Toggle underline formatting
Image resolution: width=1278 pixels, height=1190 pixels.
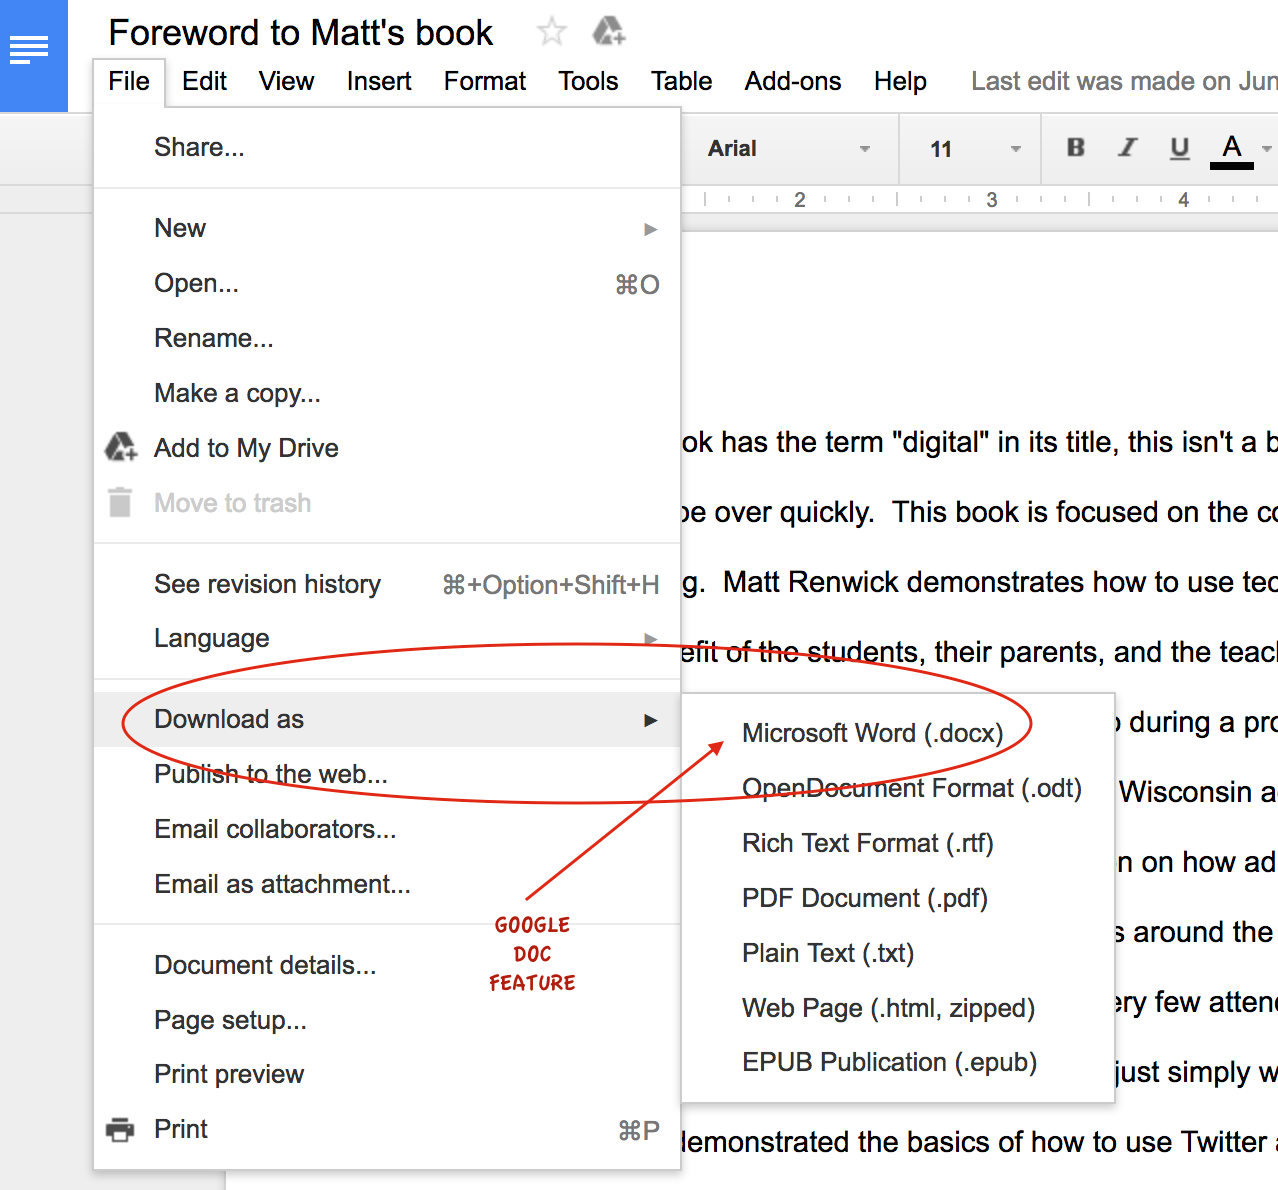pyautogui.click(x=1179, y=148)
